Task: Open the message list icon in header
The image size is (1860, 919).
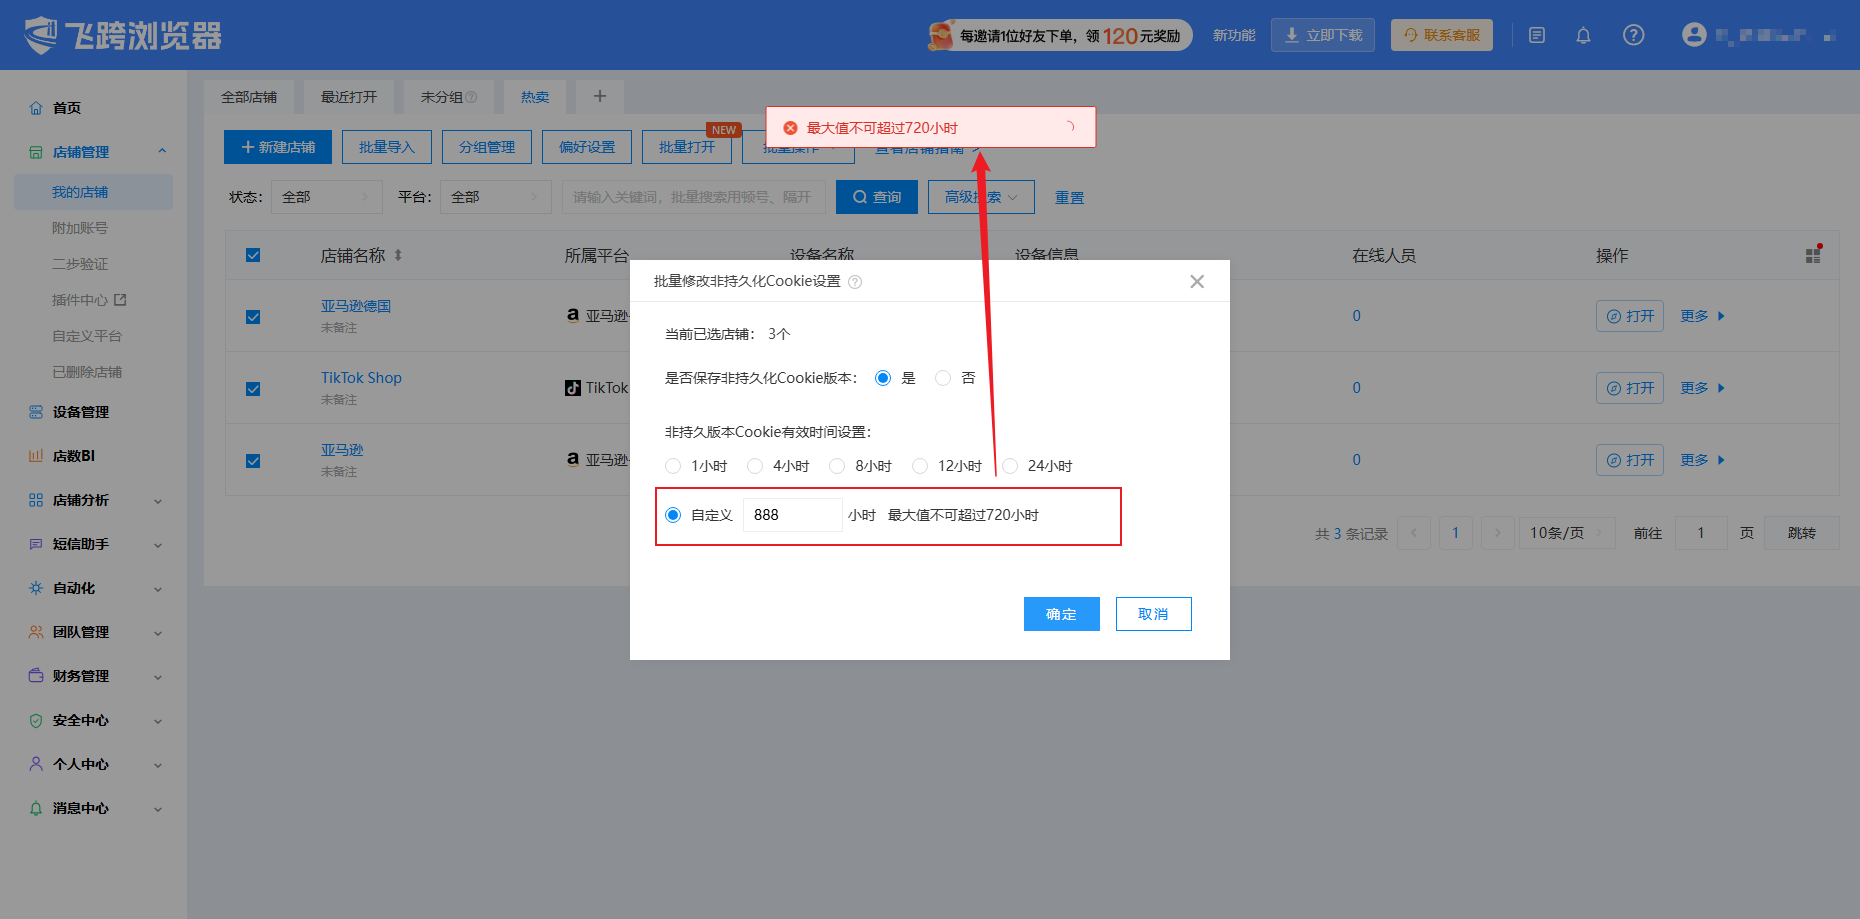Action: click(x=1537, y=35)
